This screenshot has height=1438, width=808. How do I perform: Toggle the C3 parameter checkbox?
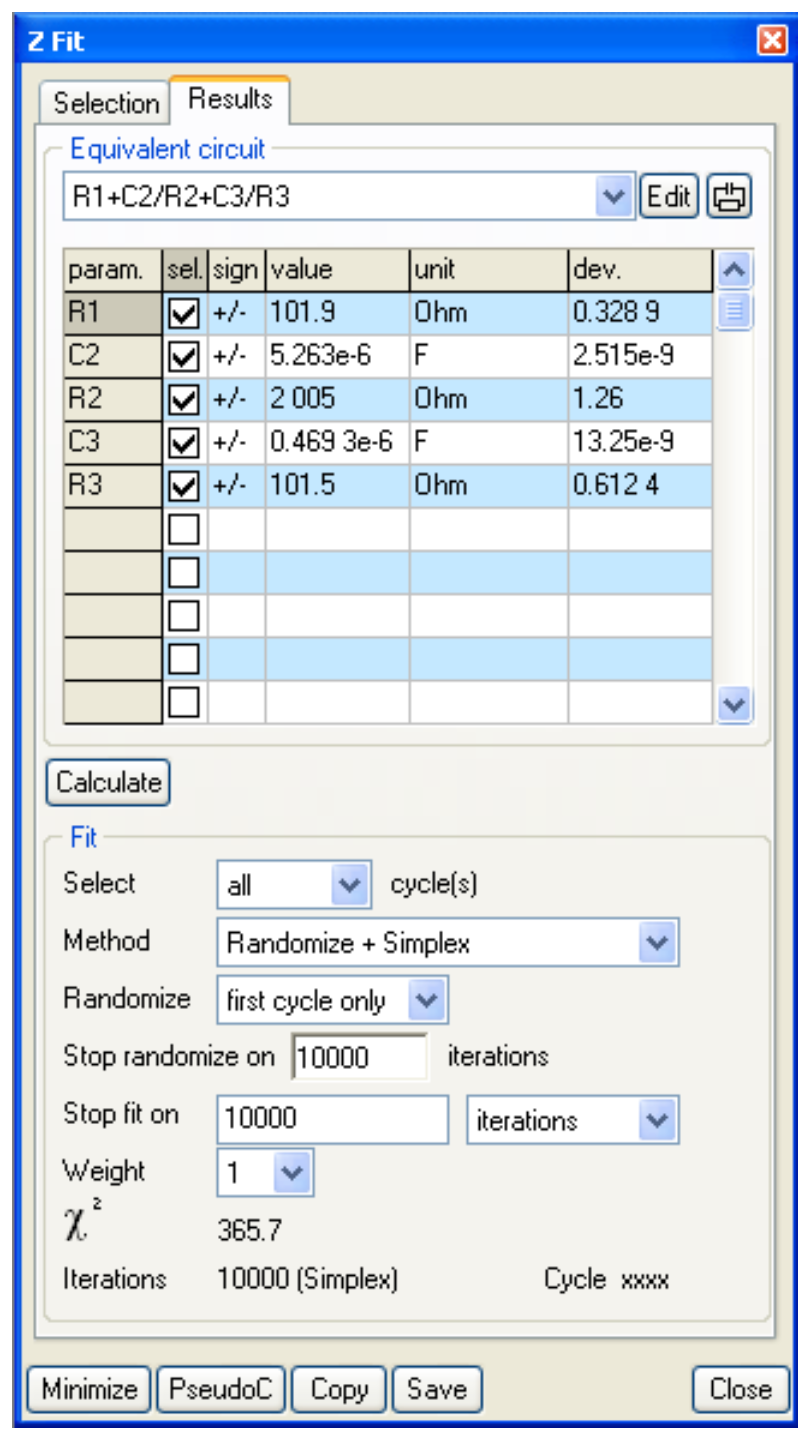(184, 443)
